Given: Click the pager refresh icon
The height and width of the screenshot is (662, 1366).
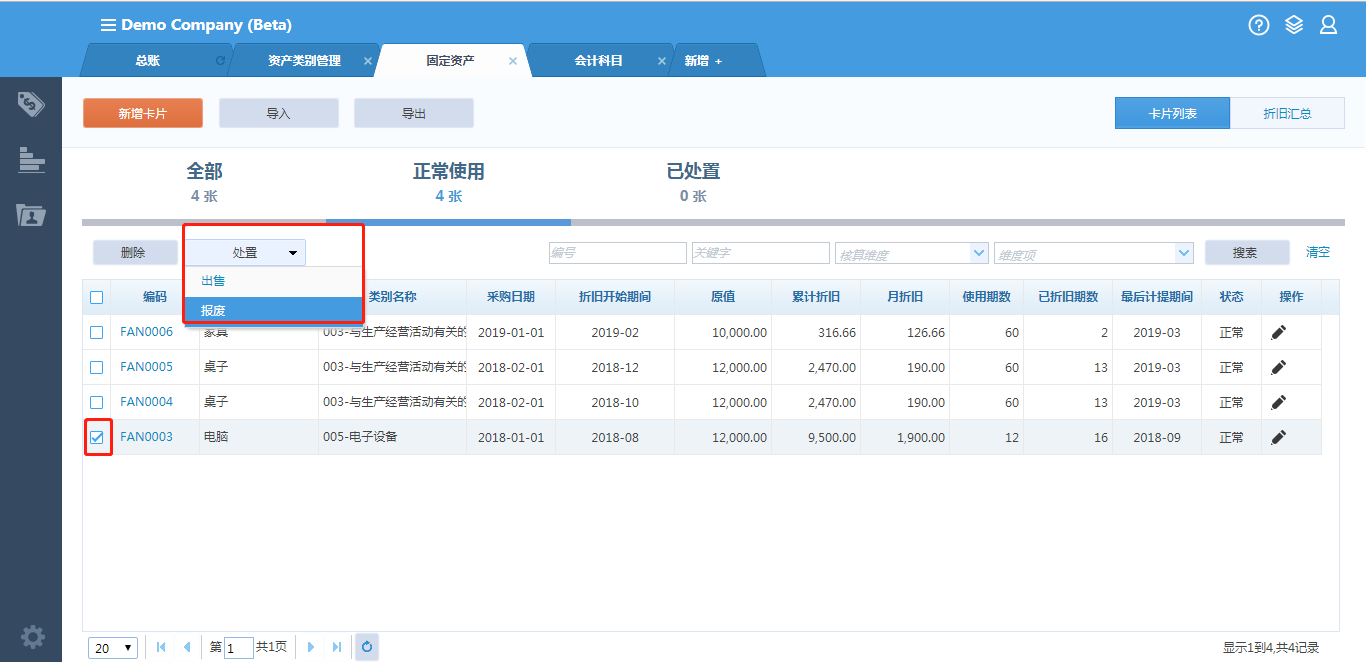Looking at the screenshot, I should pyautogui.click(x=367, y=647).
